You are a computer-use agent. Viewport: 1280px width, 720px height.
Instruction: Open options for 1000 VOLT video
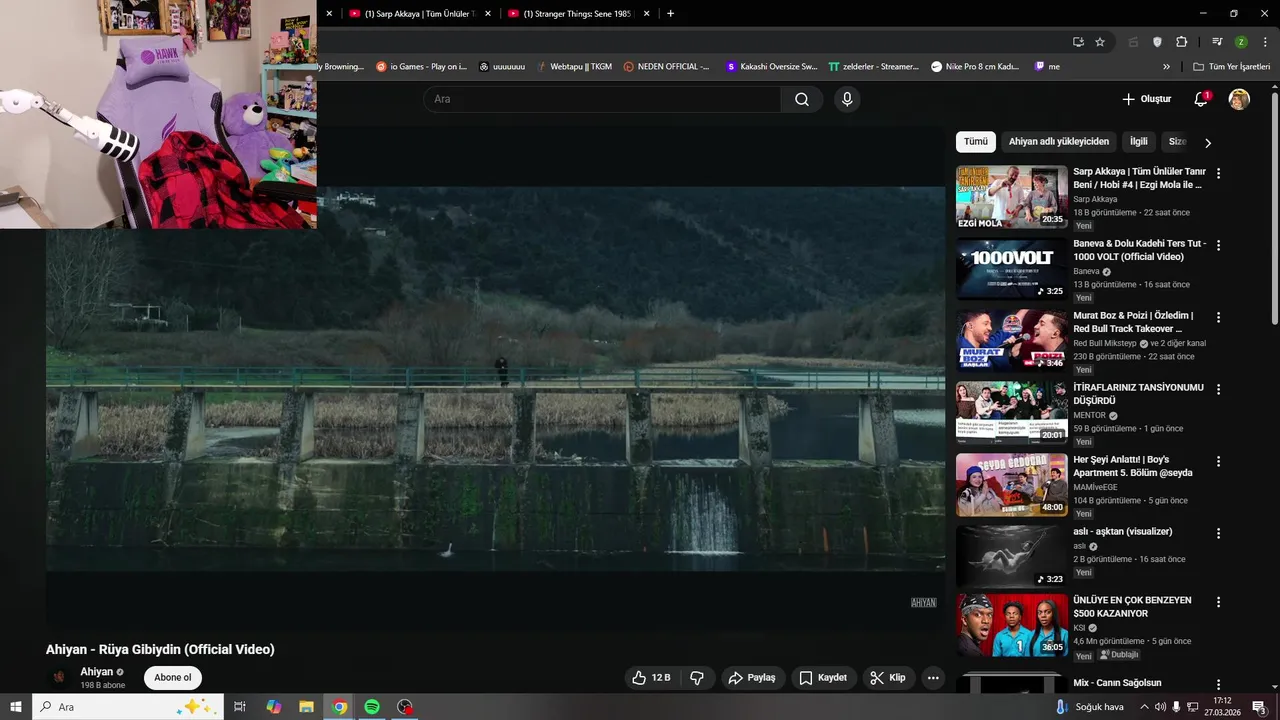tap(1218, 245)
